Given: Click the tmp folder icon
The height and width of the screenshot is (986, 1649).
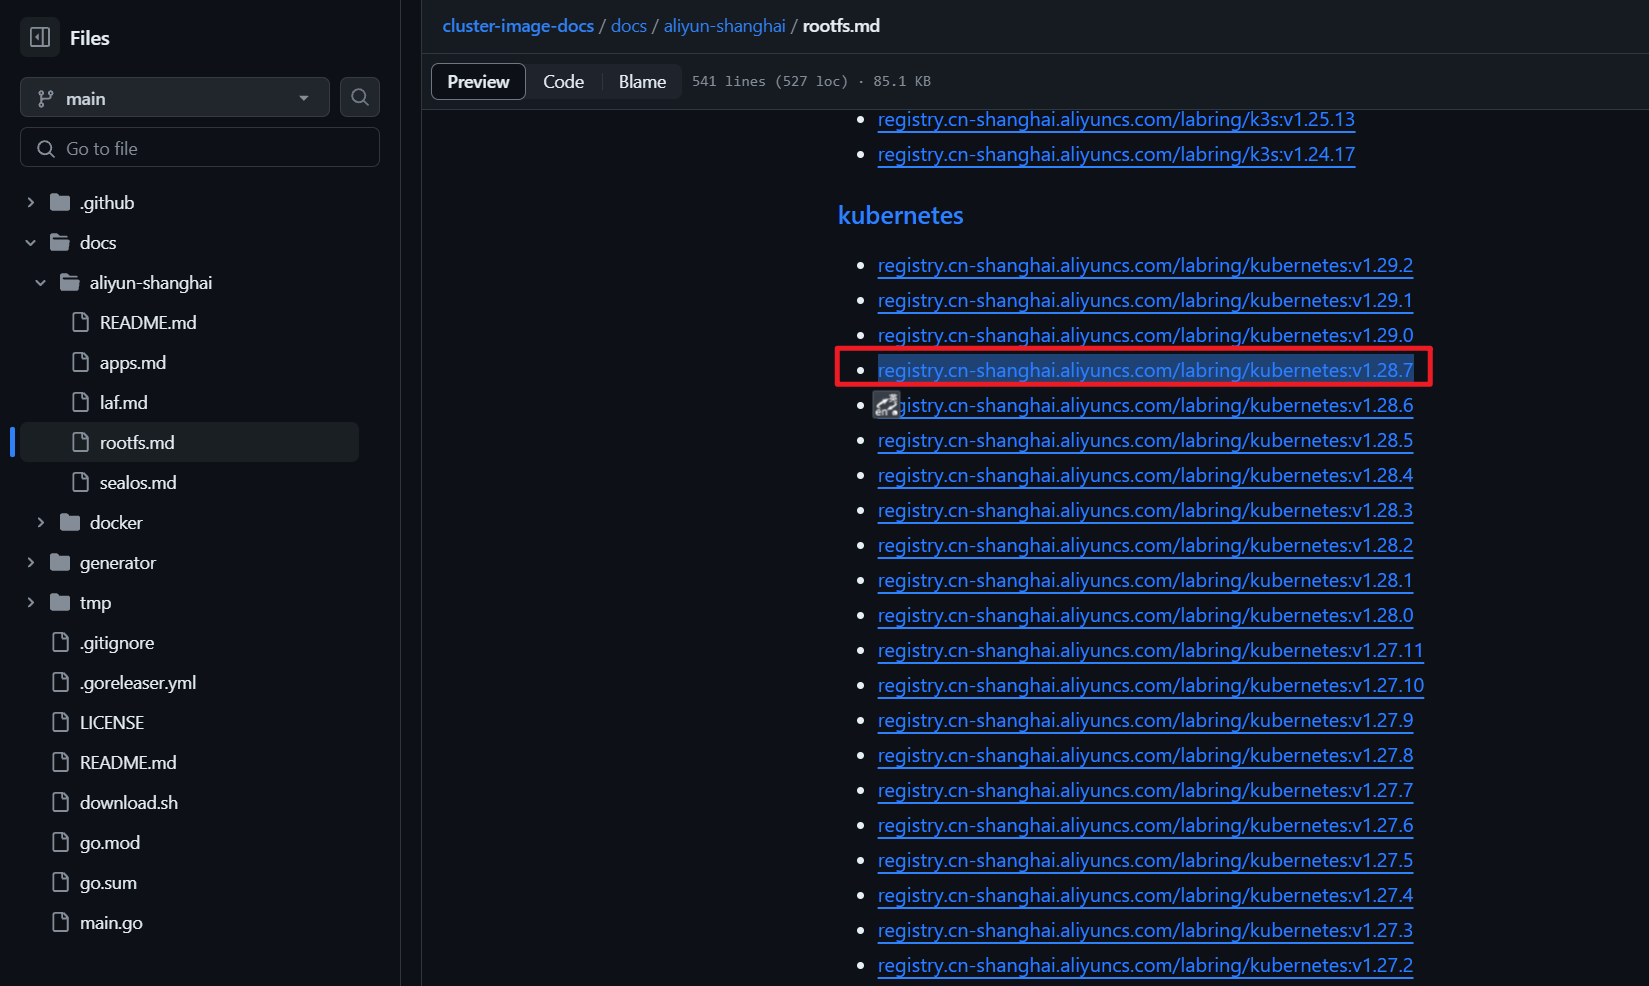Looking at the screenshot, I should 60,603.
